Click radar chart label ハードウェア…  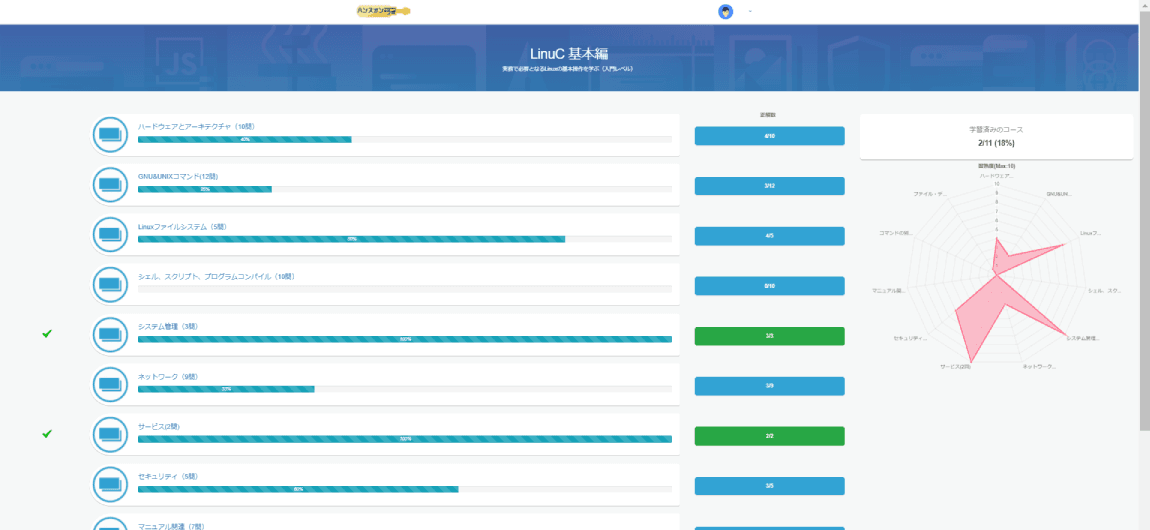click(x=996, y=176)
